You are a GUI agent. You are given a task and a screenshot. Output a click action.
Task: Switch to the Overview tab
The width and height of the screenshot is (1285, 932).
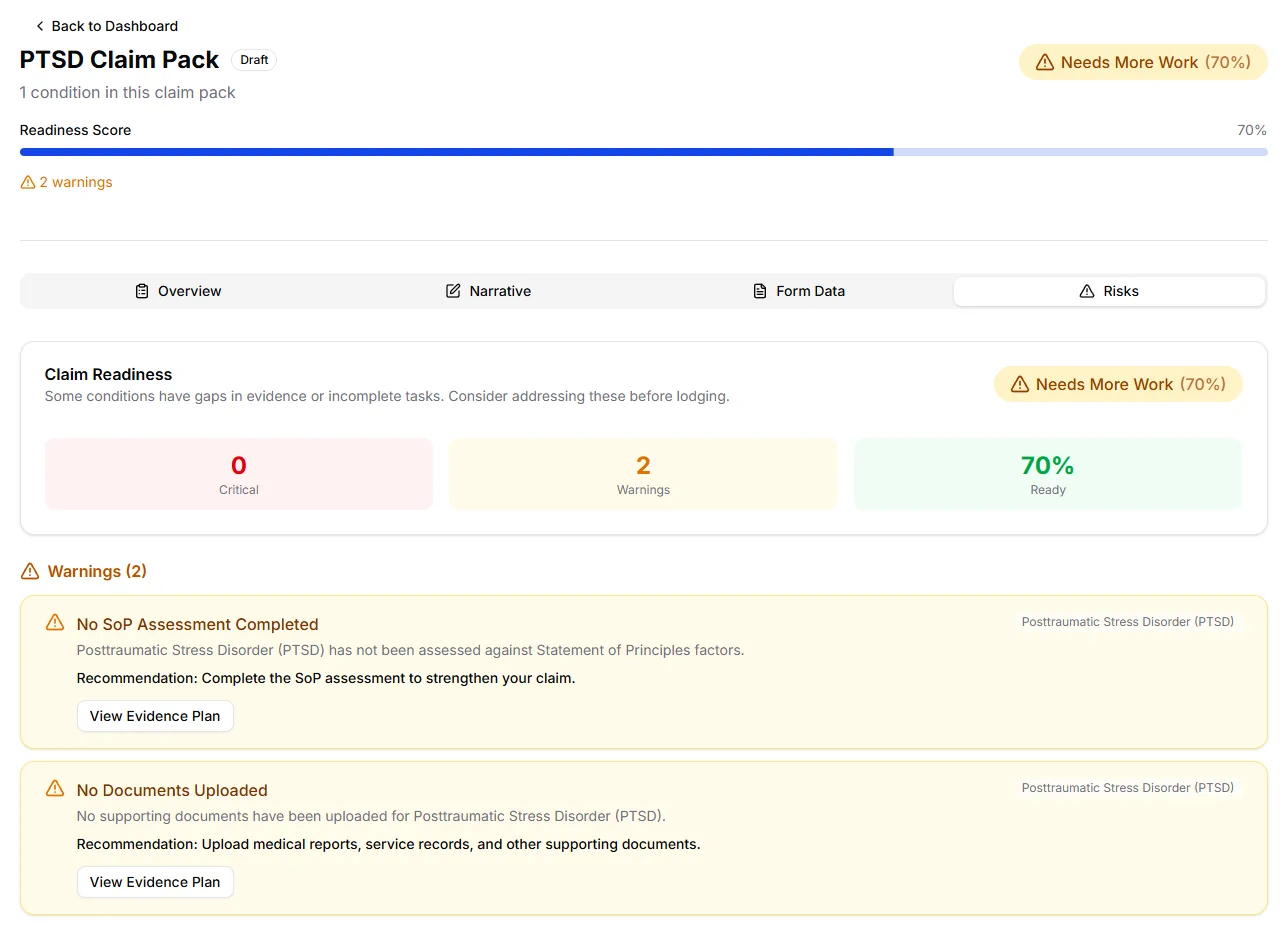coord(178,291)
